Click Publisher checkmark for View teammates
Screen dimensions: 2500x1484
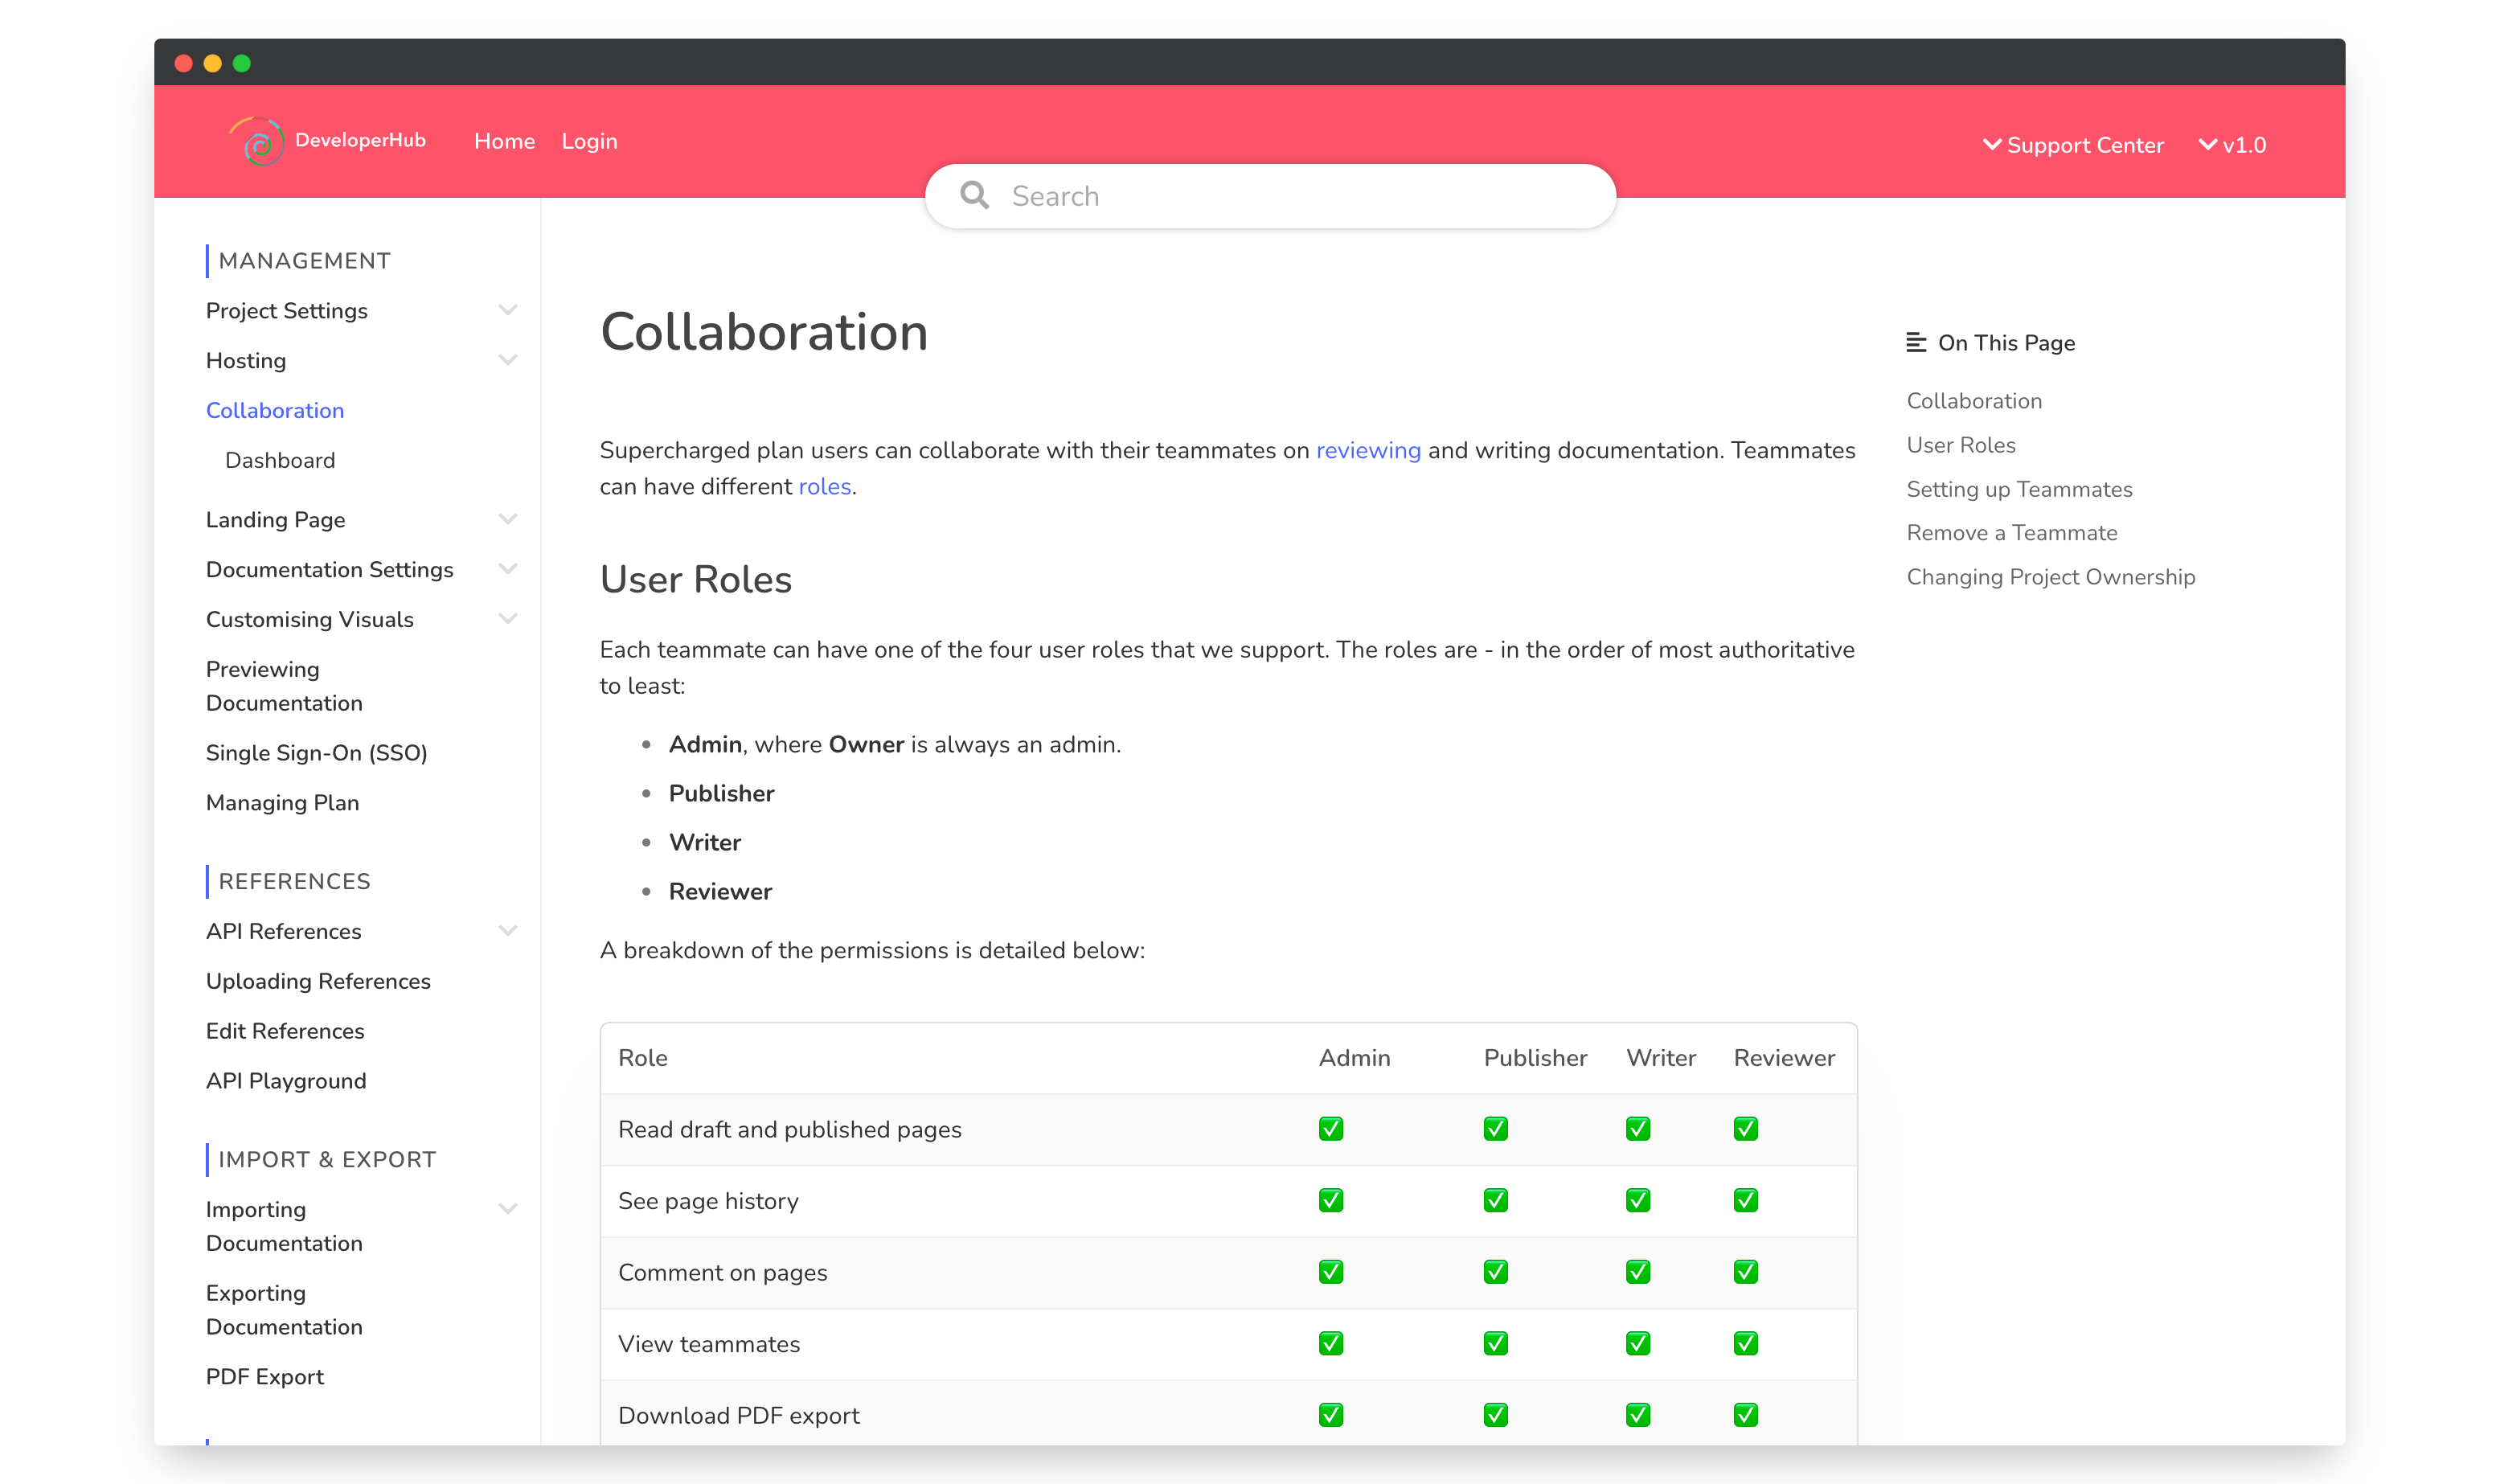[1495, 1343]
